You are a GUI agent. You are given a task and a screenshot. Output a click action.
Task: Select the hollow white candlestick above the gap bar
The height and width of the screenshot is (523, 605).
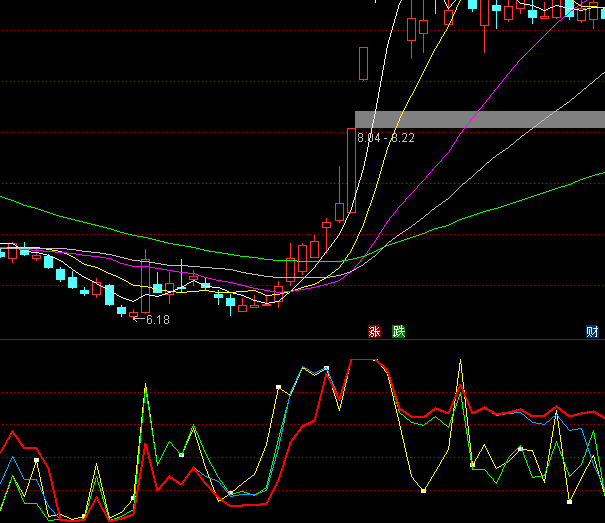(363, 63)
